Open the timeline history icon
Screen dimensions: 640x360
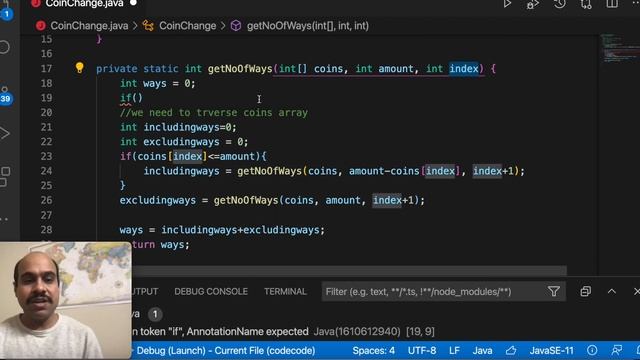[x=560, y=4]
